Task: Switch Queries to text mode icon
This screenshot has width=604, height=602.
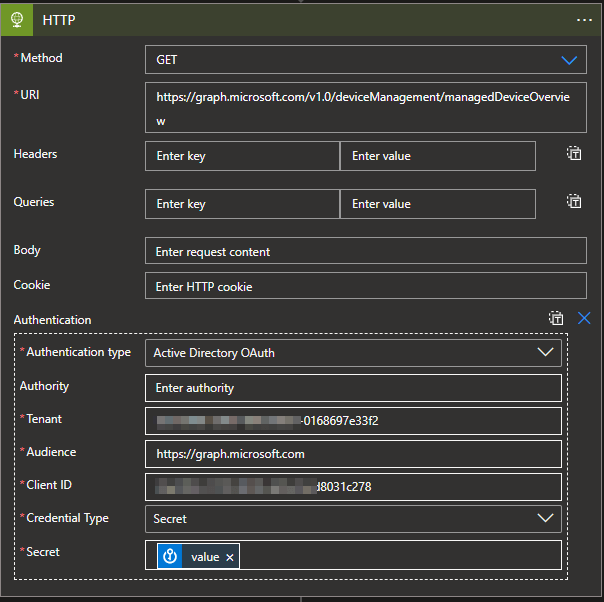Action: point(574,202)
